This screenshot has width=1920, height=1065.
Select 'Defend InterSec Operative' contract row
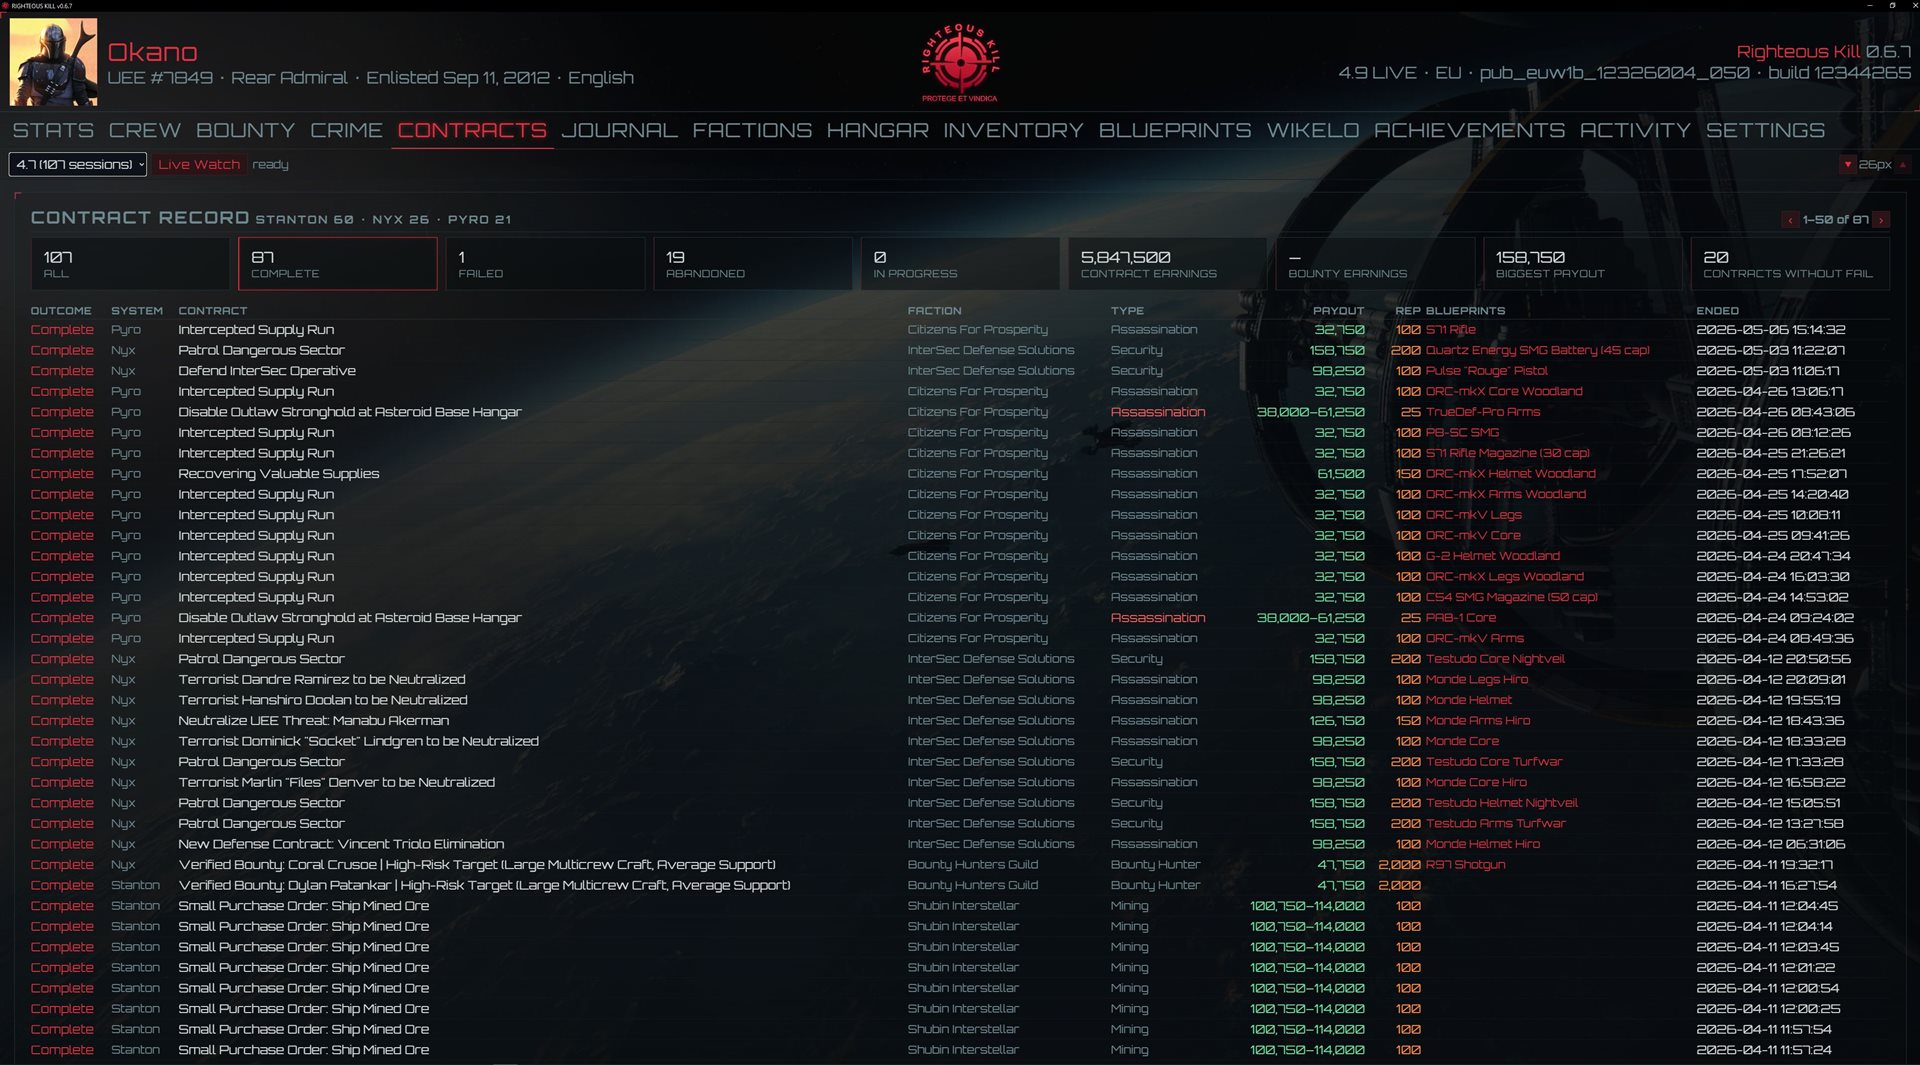coord(960,371)
